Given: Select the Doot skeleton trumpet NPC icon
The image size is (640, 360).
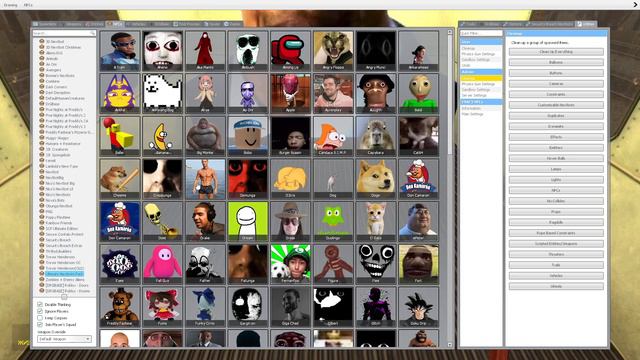Looking at the screenshot, I should (x=162, y=221).
